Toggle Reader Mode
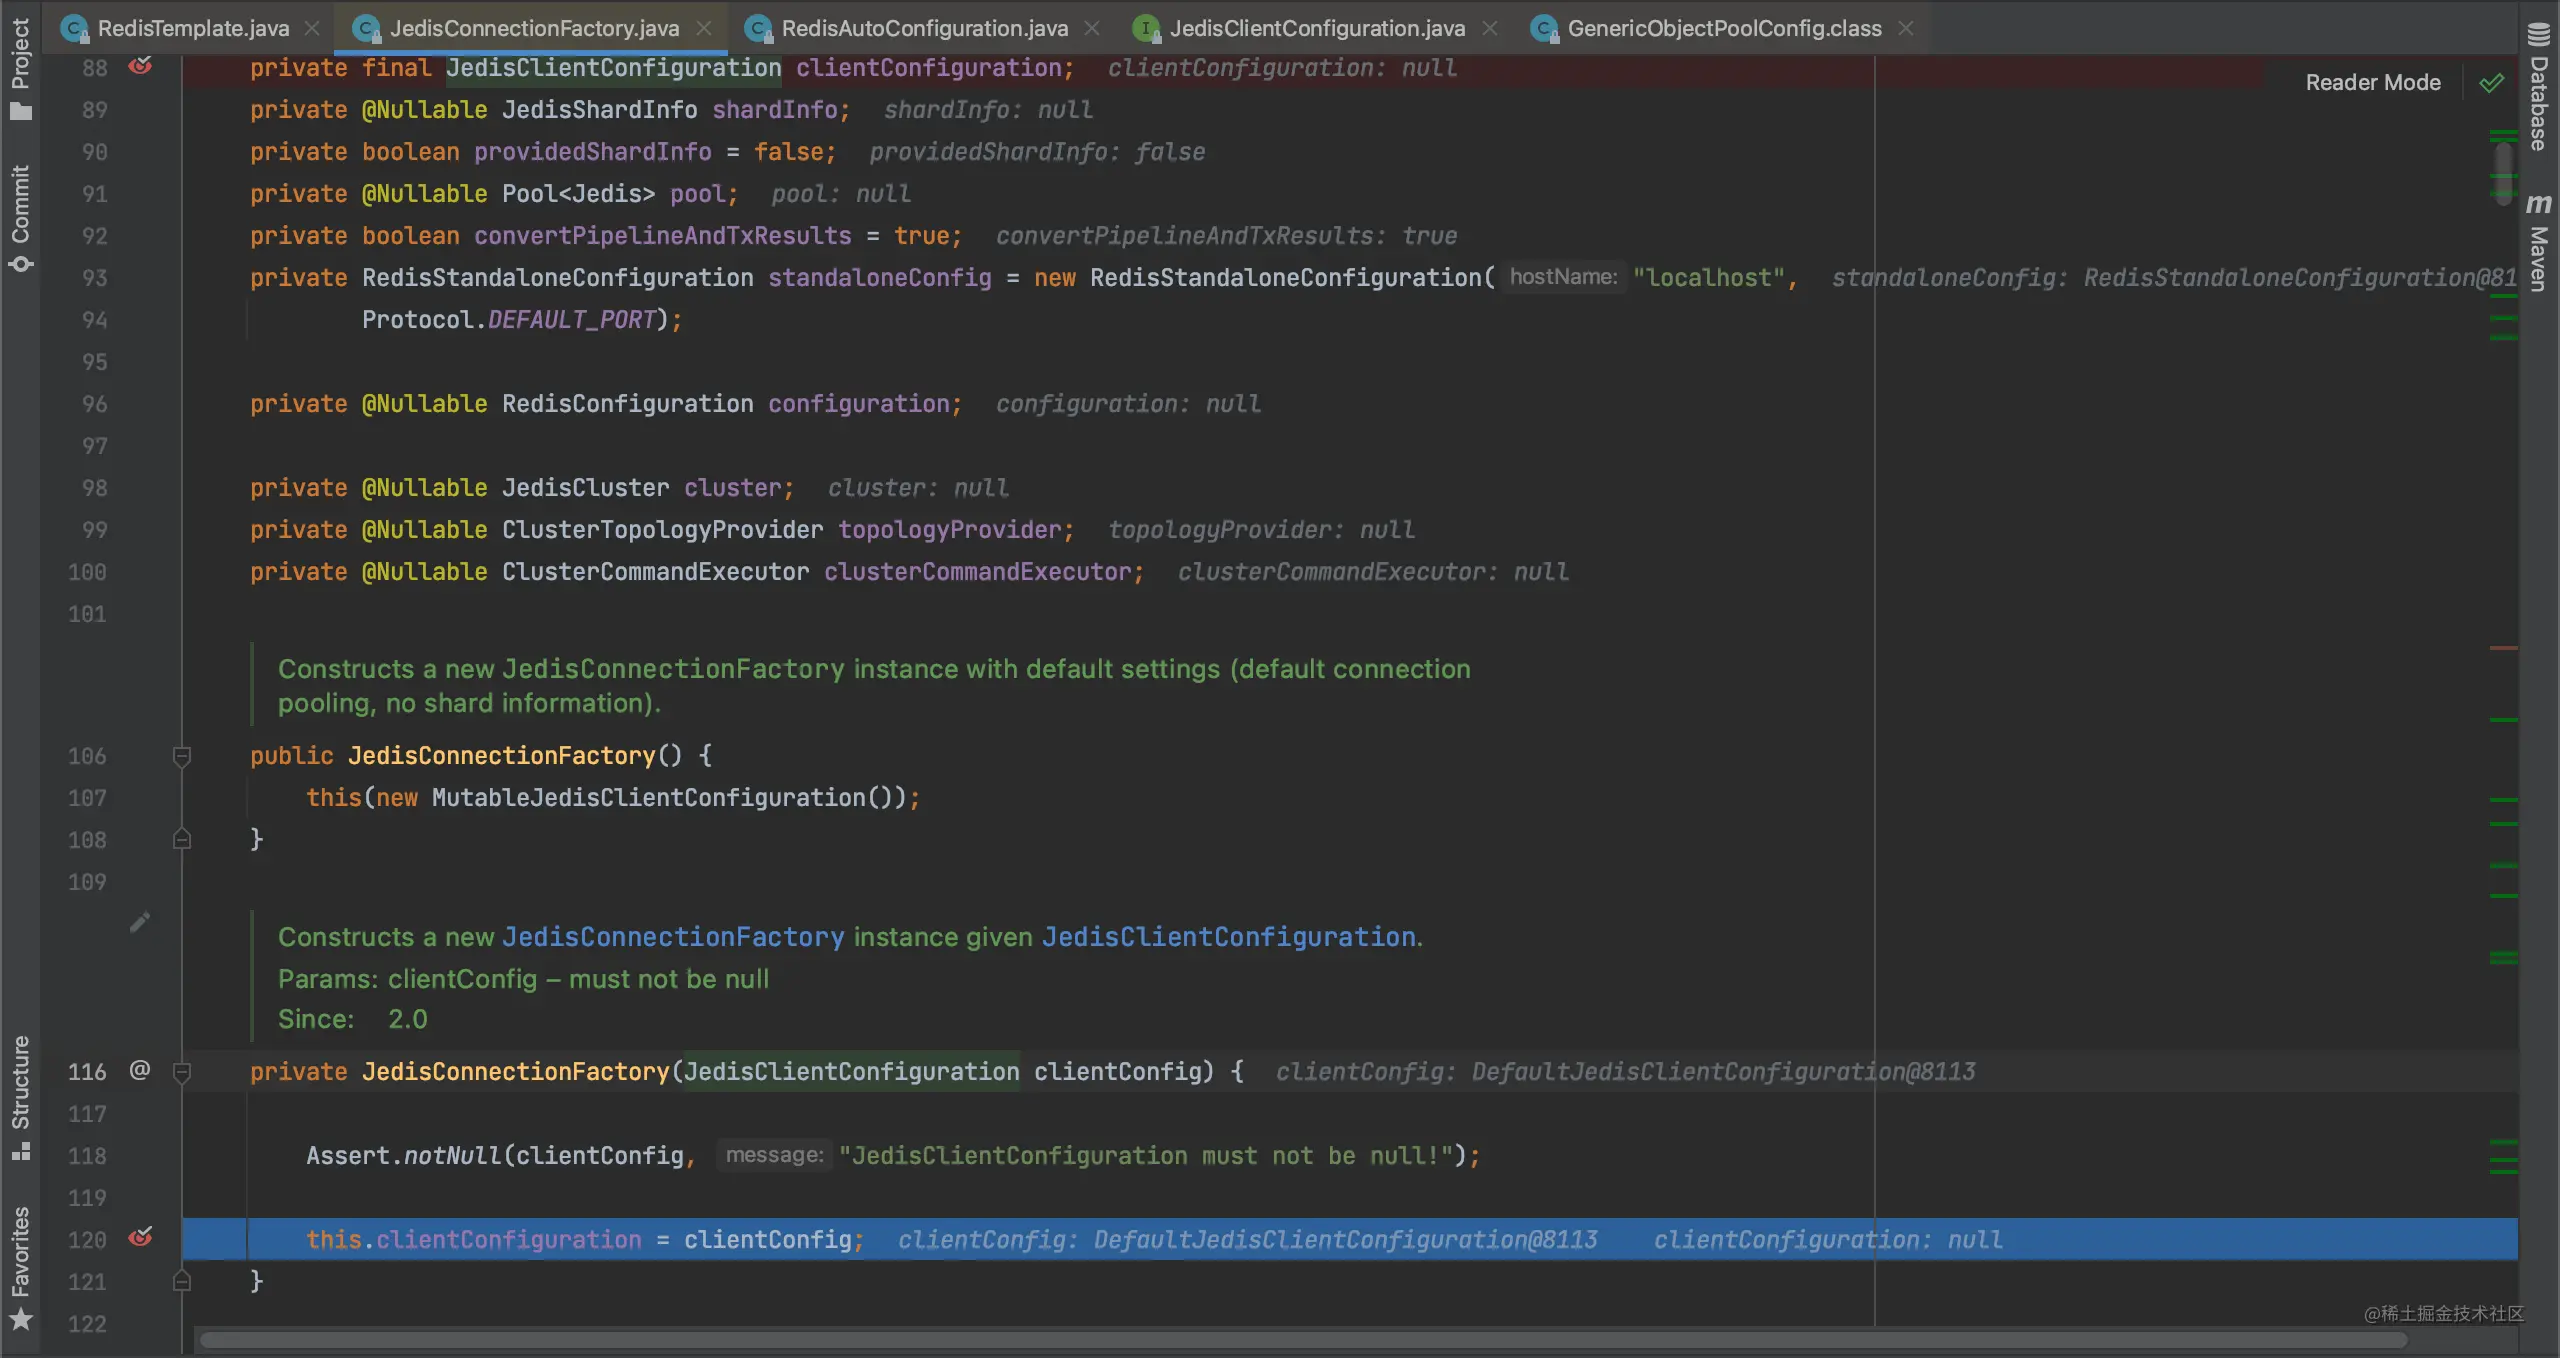This screenshot has height=1358, width=2560. [x=2372, y=83]
